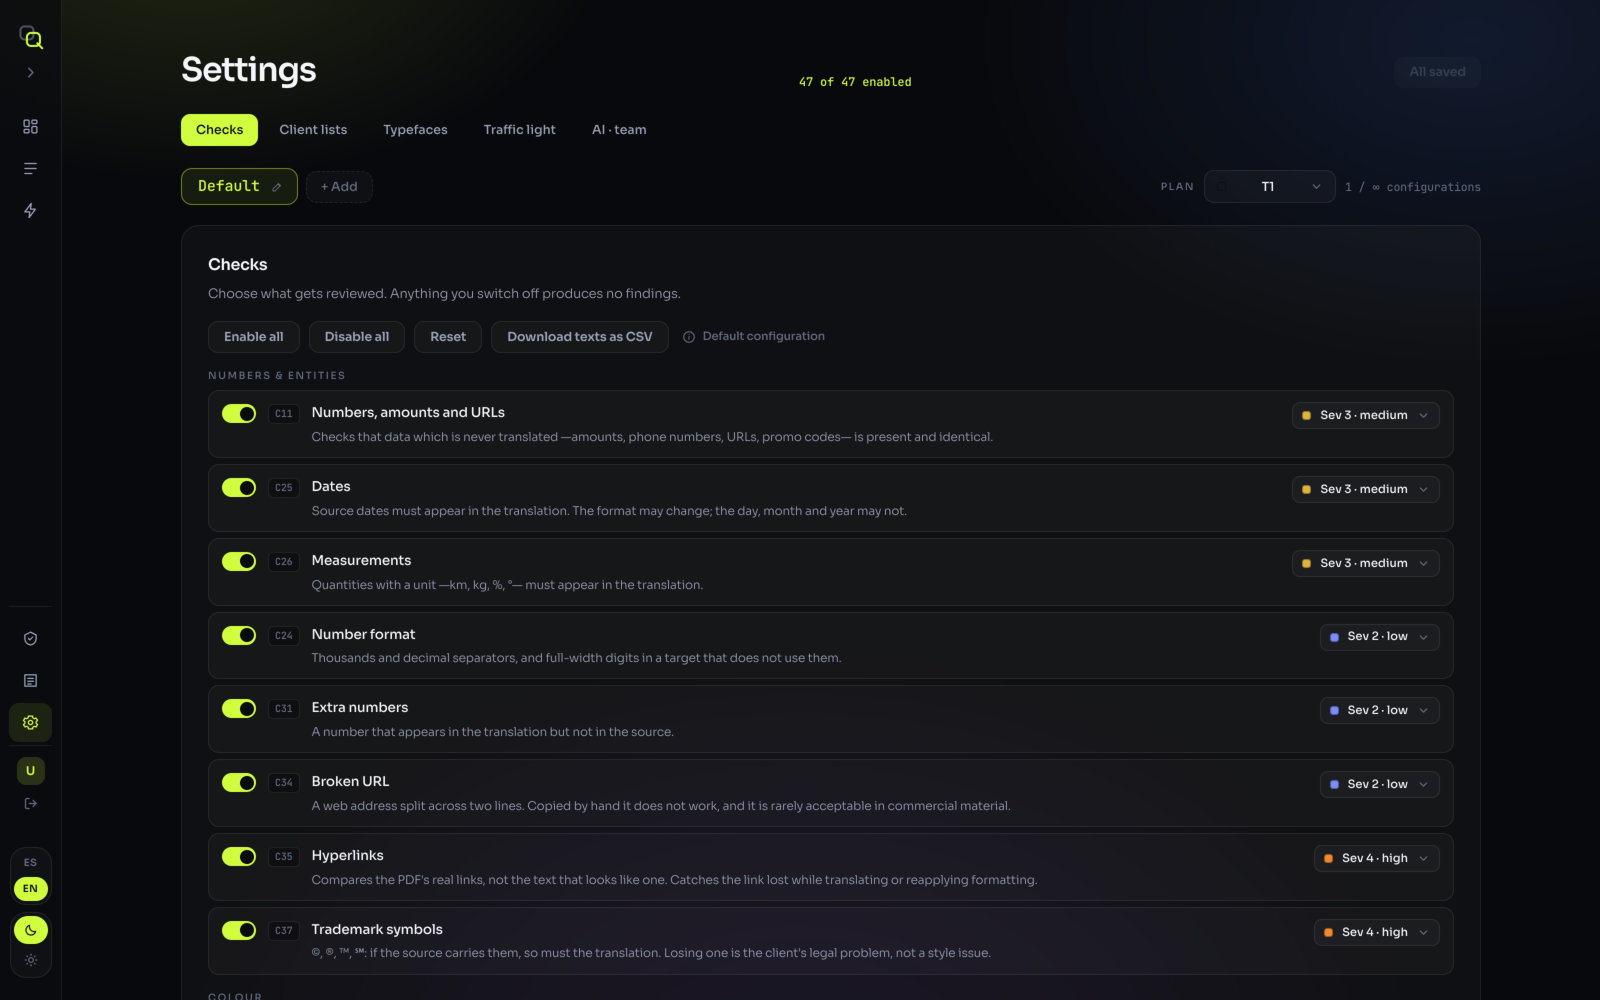This screenshot has width=1600, height=1000.
Task: Toggle the Dates check off
Action: [x=239, y=488]
